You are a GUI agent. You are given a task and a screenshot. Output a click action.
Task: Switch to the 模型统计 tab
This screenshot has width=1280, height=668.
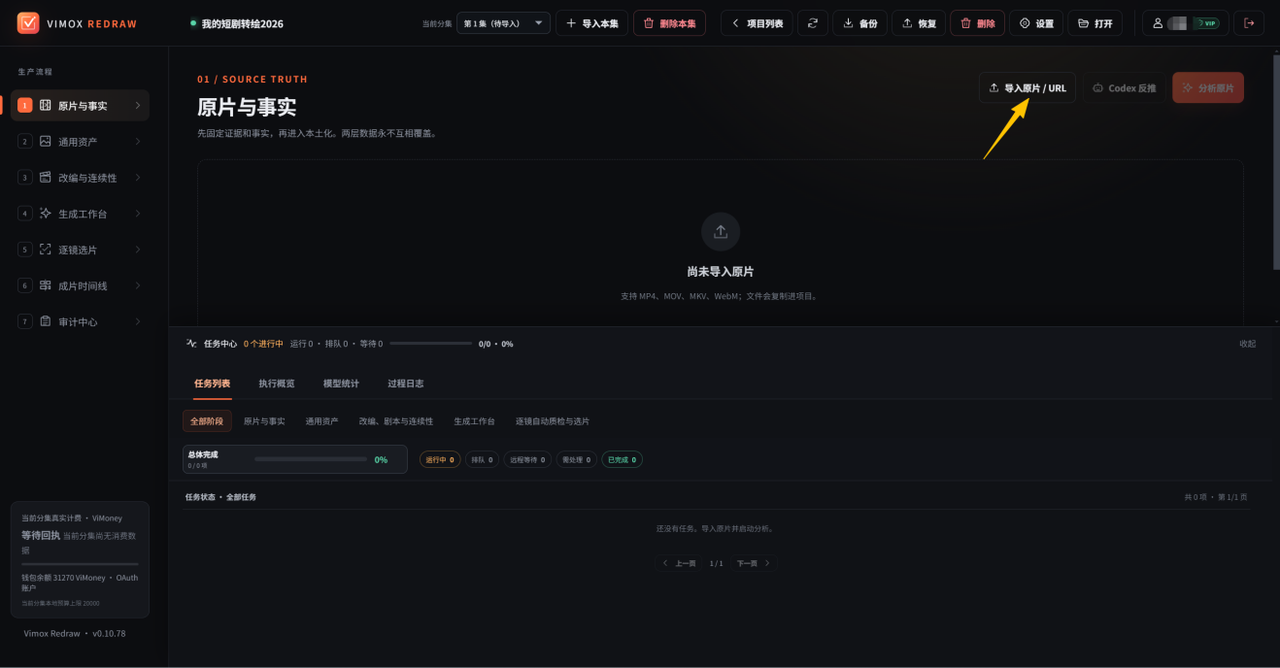pyautogui.click(x=341, y=383)
